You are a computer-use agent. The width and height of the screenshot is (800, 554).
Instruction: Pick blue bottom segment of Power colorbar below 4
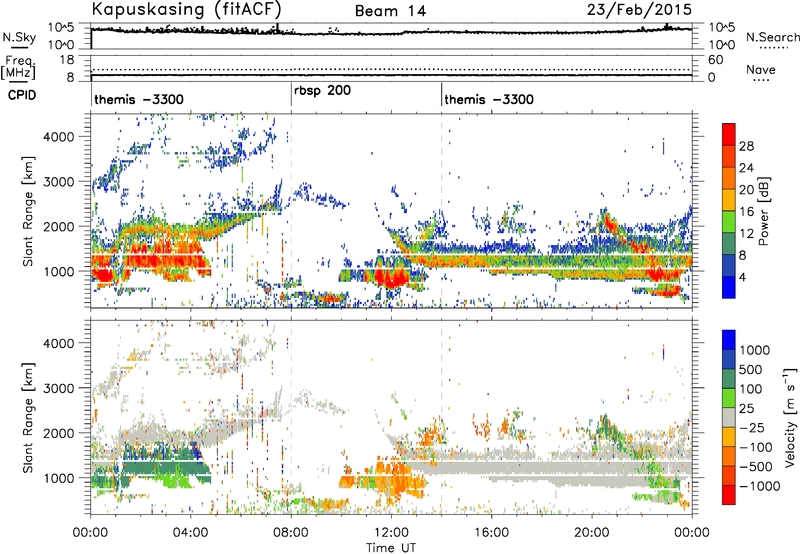(x=729, y=288)
